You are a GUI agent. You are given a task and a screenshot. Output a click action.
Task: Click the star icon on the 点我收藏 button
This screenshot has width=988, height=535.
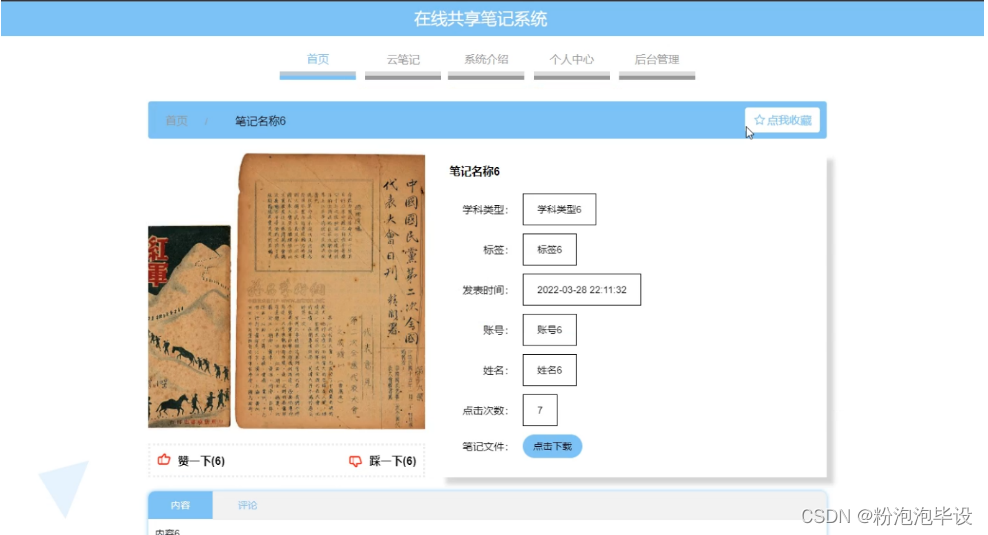click(759, 120)
